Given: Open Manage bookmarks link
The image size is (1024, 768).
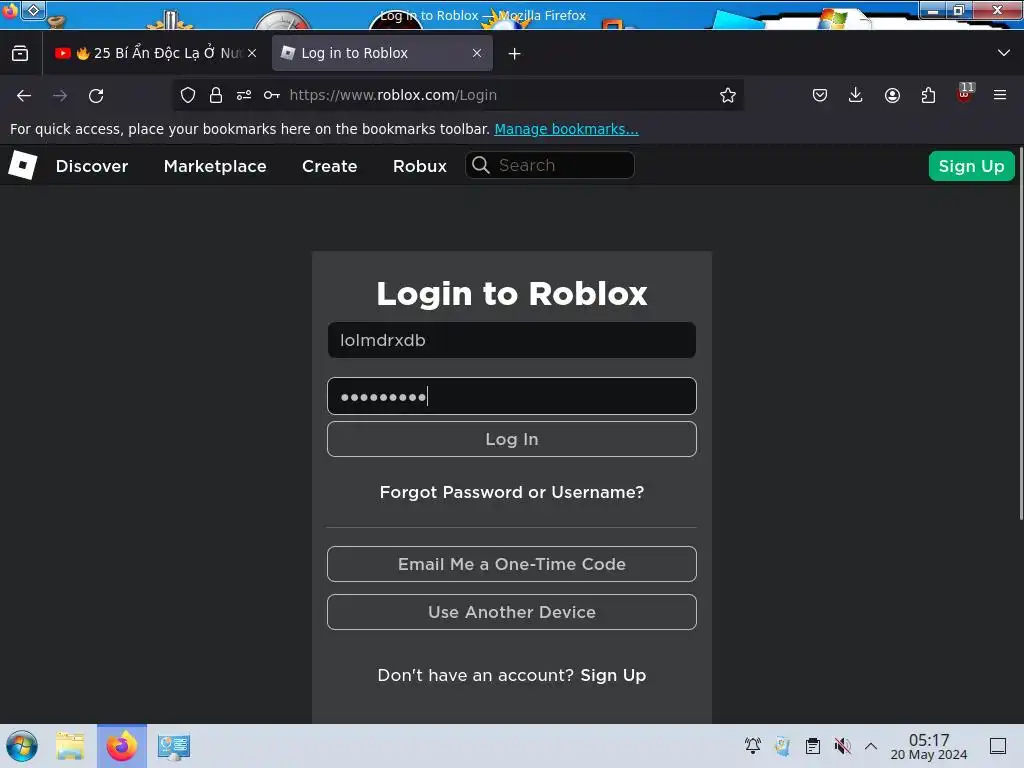Looking at the screenshot, I should point(566,129).
